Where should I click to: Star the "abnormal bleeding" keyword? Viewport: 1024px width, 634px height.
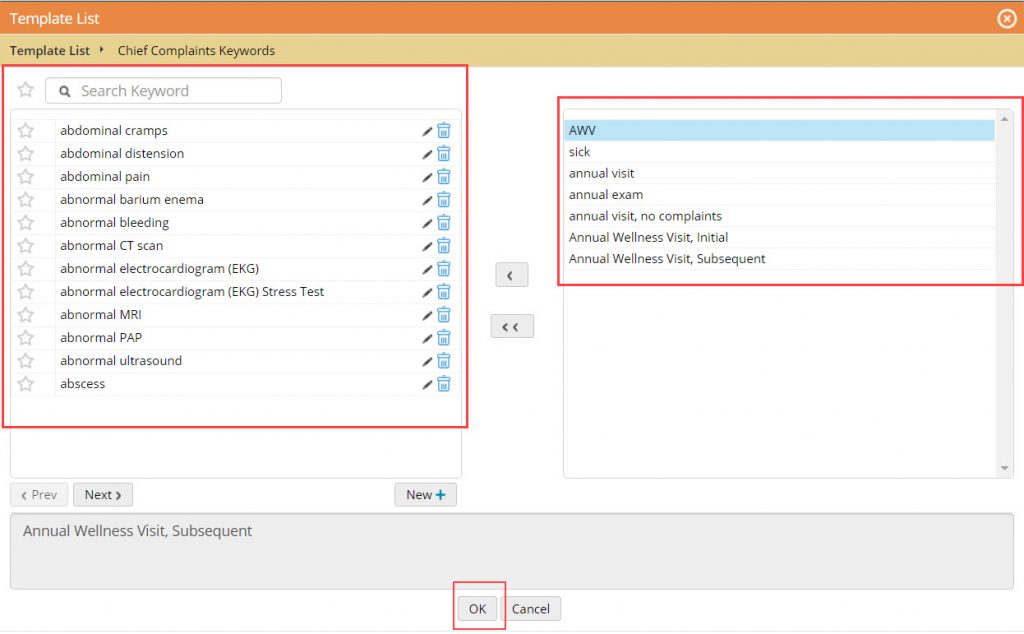26,222
